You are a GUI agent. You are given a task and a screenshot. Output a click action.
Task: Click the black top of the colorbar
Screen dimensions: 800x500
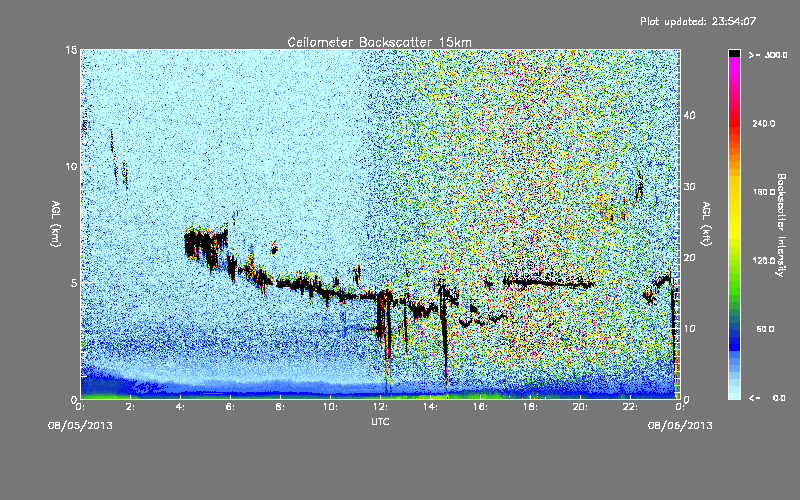734,53
